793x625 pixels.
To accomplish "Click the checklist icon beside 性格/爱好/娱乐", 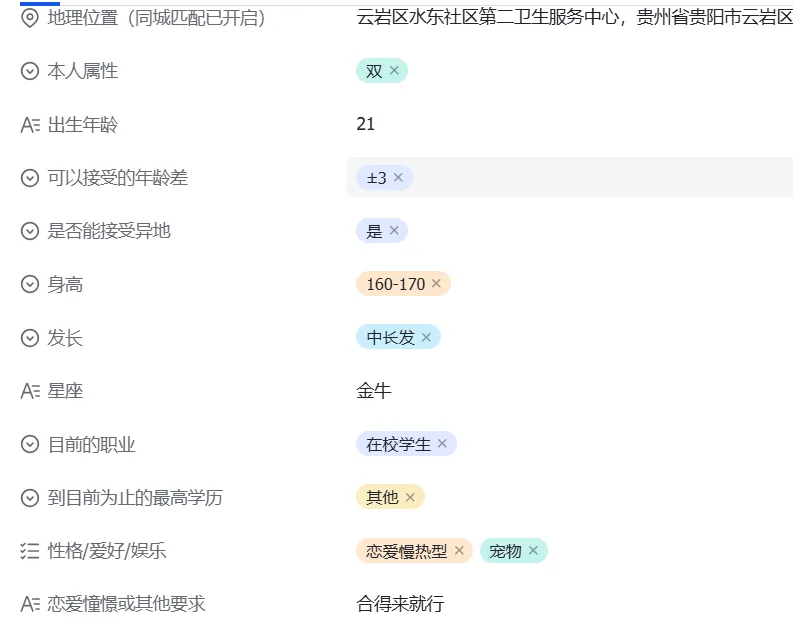I will point(30,551).
